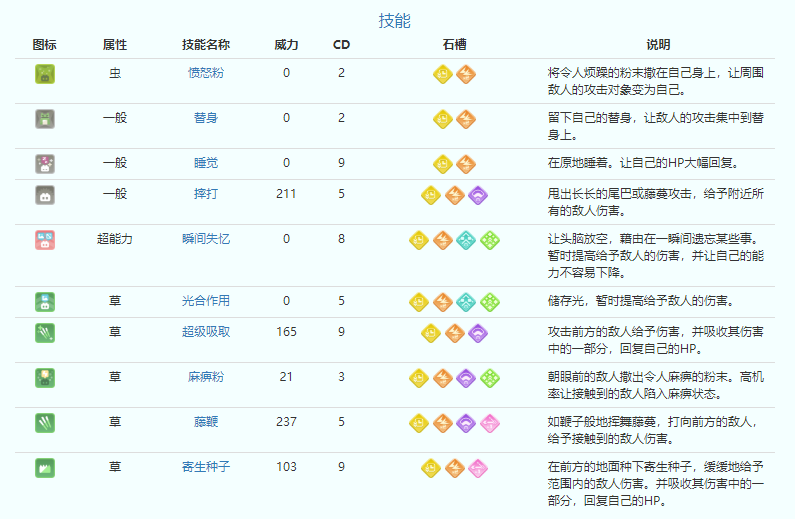Viewport: 795px width, 519px height.
Task: Click the power value 237
Action: [x=286, y=422]
